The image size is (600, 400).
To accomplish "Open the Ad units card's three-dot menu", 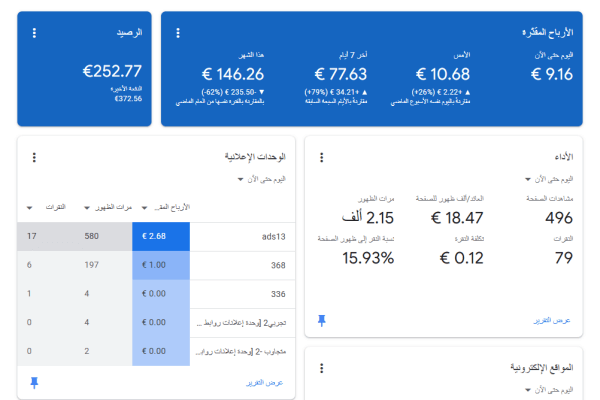I will click(35, 157).
